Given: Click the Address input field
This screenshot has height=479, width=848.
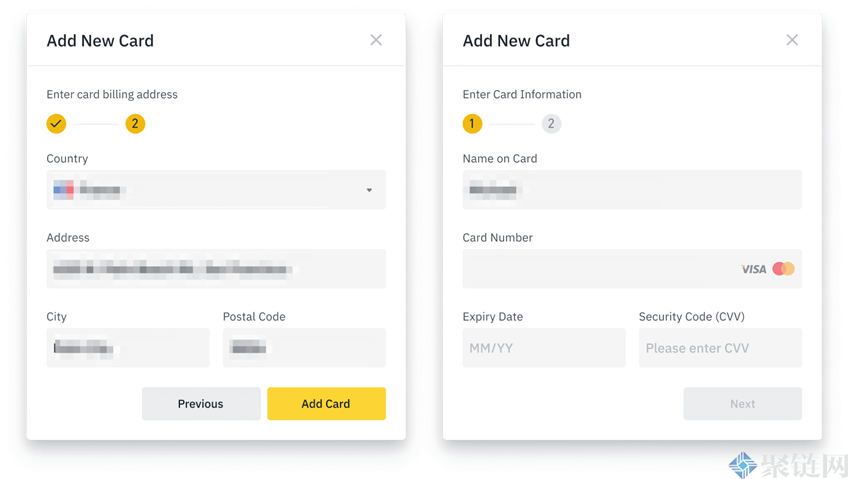Looking at the screenshot, I should [215, 269].
